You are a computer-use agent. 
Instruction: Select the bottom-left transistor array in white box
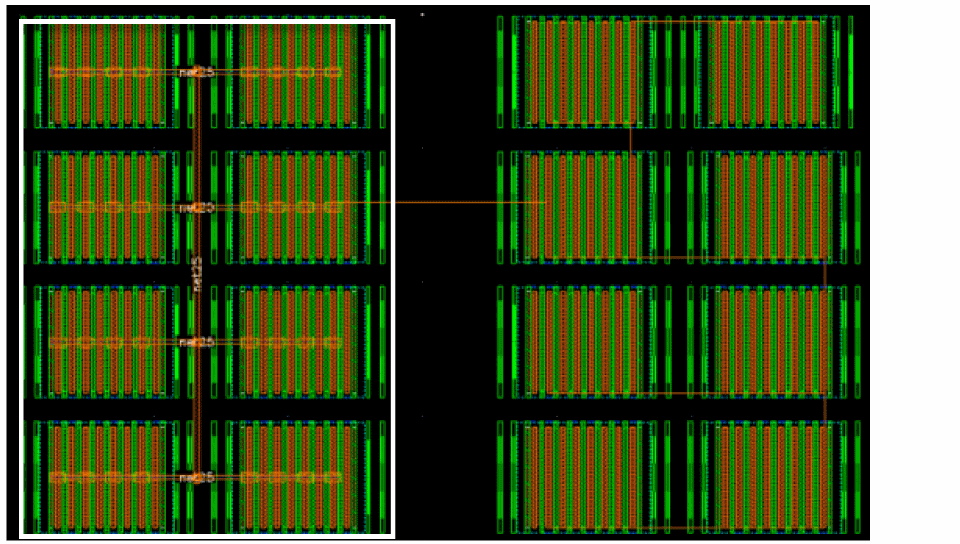[107, 476]
